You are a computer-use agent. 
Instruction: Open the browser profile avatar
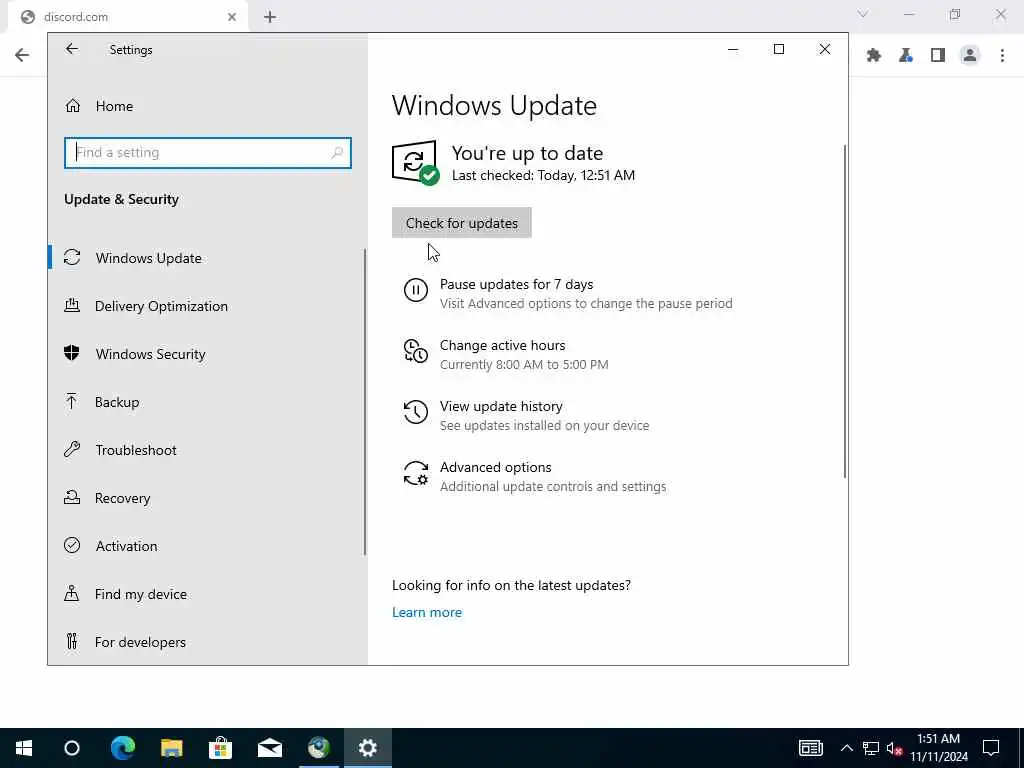pyautogui.click(x=970, y=56)
